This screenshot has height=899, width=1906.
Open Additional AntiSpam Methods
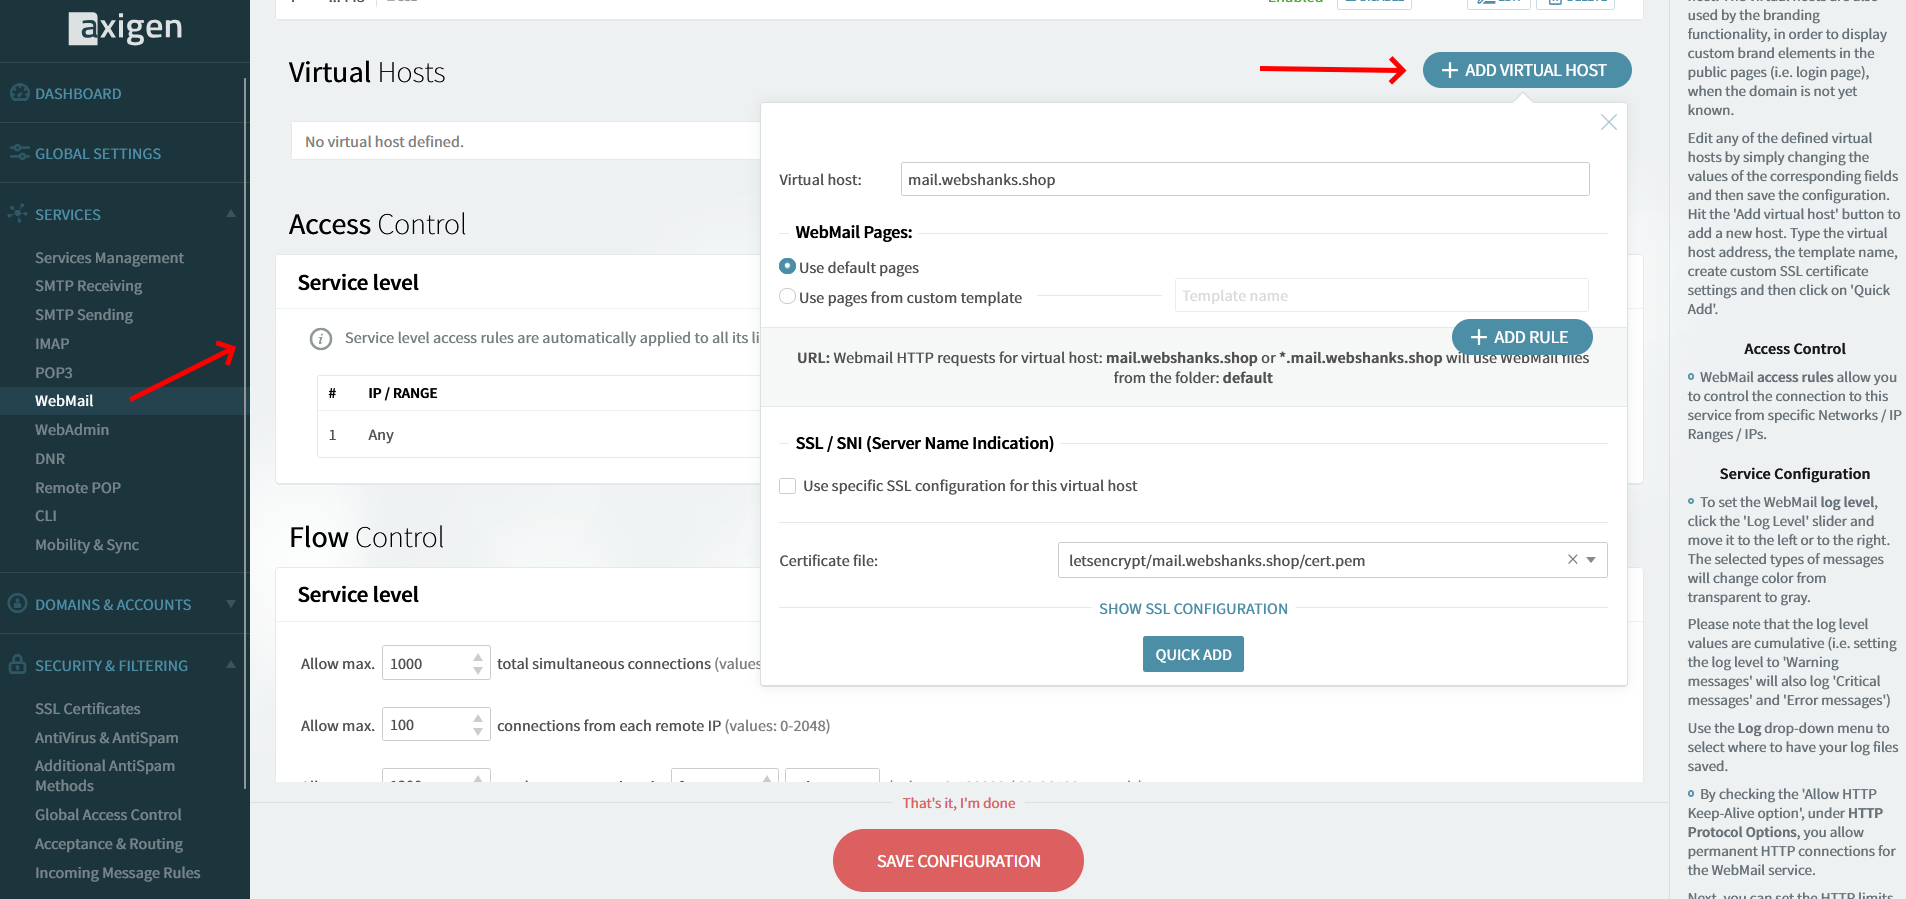click(105, 776)
